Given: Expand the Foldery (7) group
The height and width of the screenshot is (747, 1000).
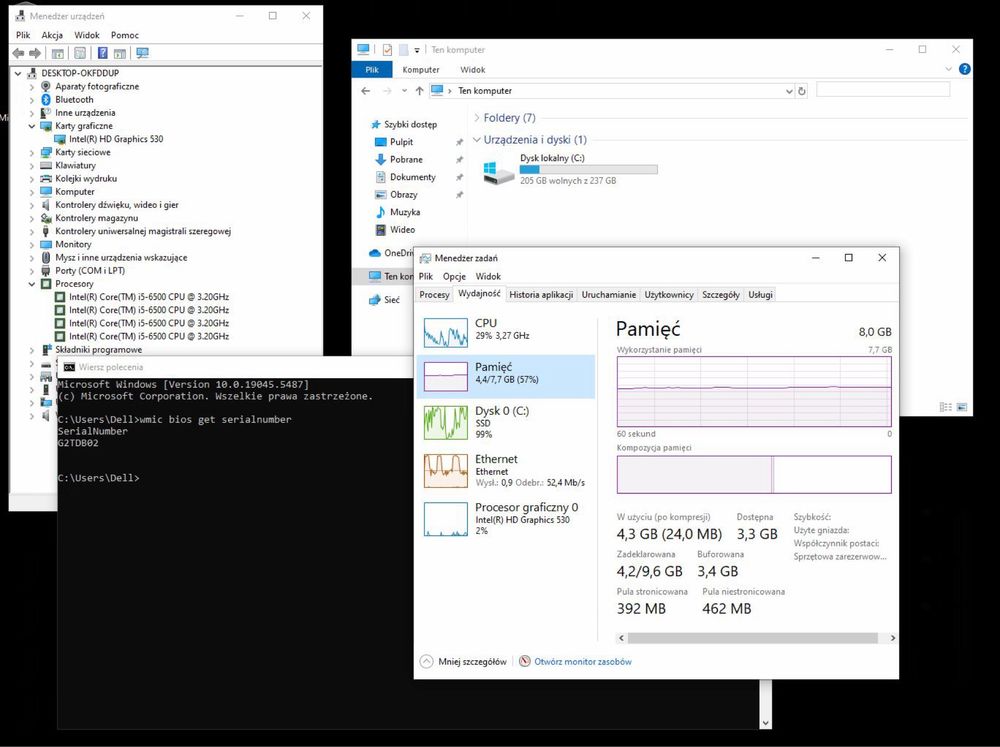Looking at the screenshot, I should point(477,118).
